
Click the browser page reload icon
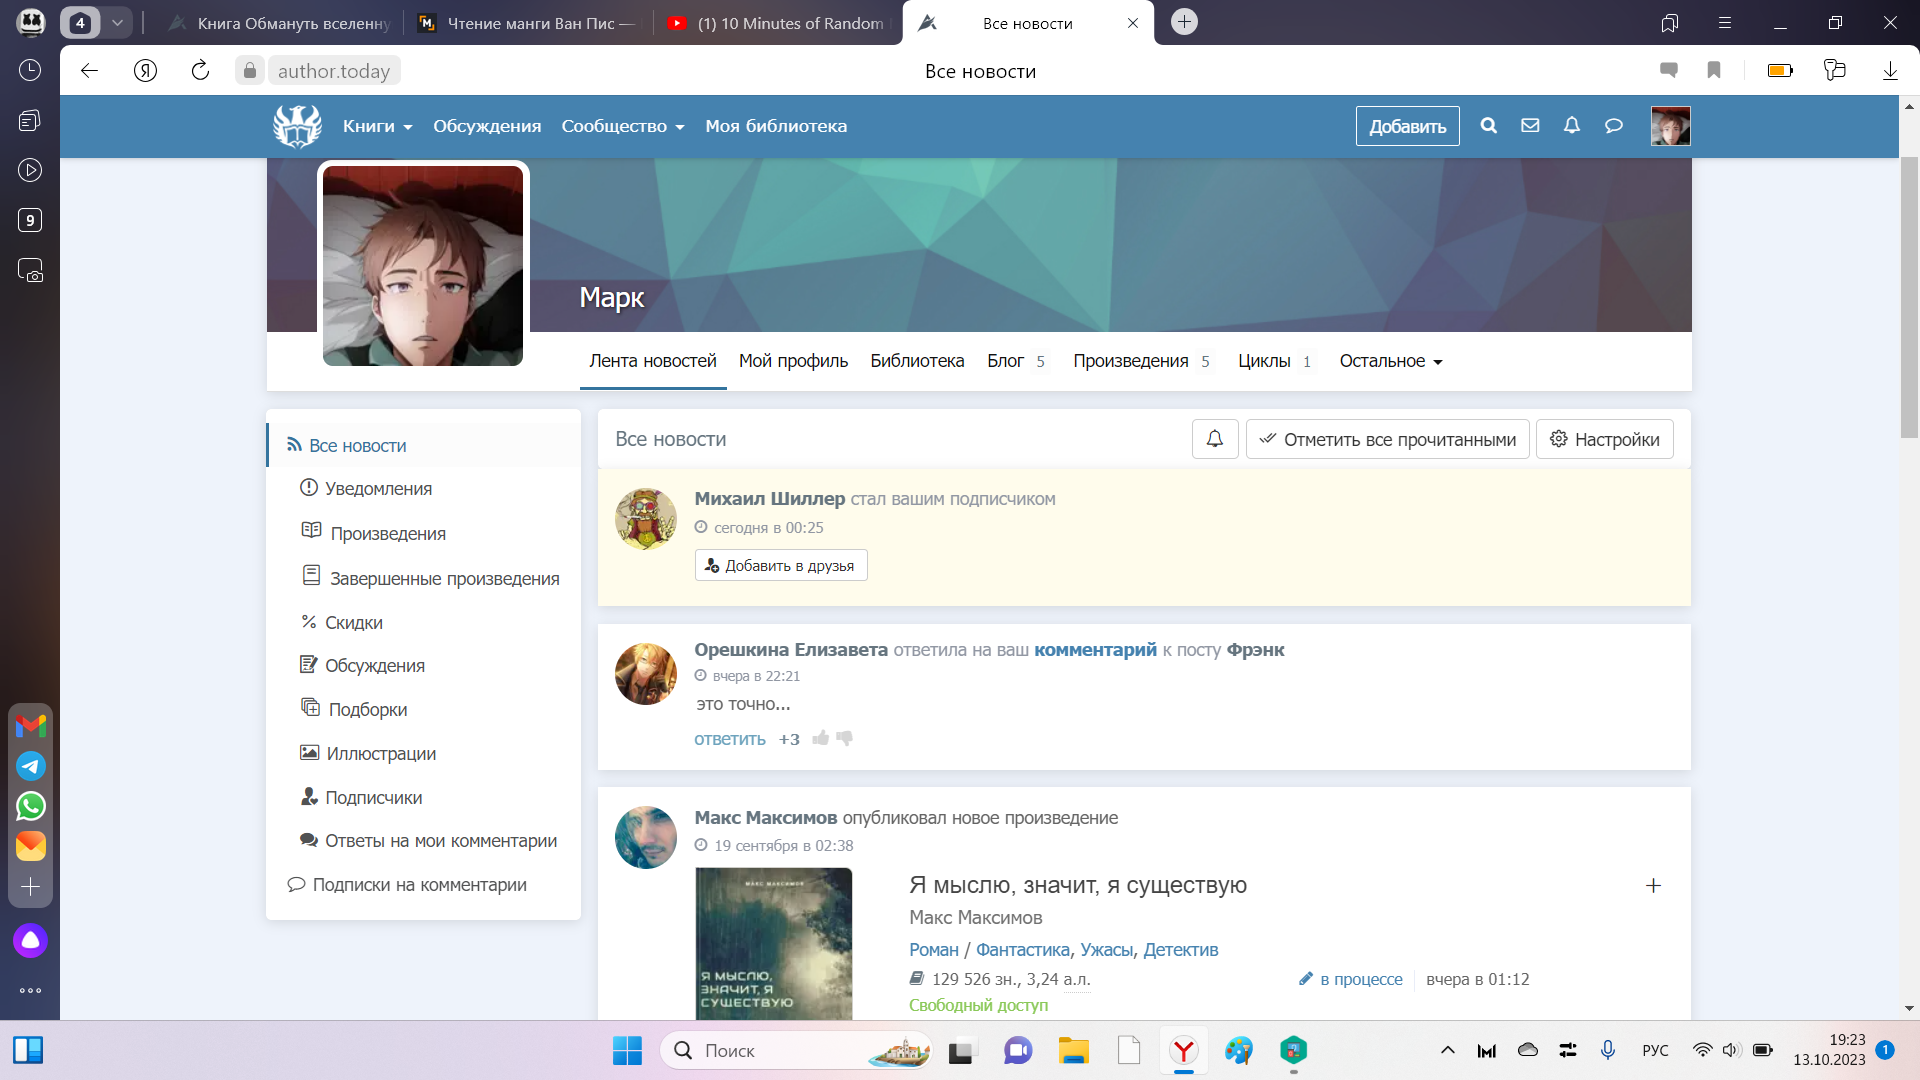pyautogui.click(x=200, y=70)
